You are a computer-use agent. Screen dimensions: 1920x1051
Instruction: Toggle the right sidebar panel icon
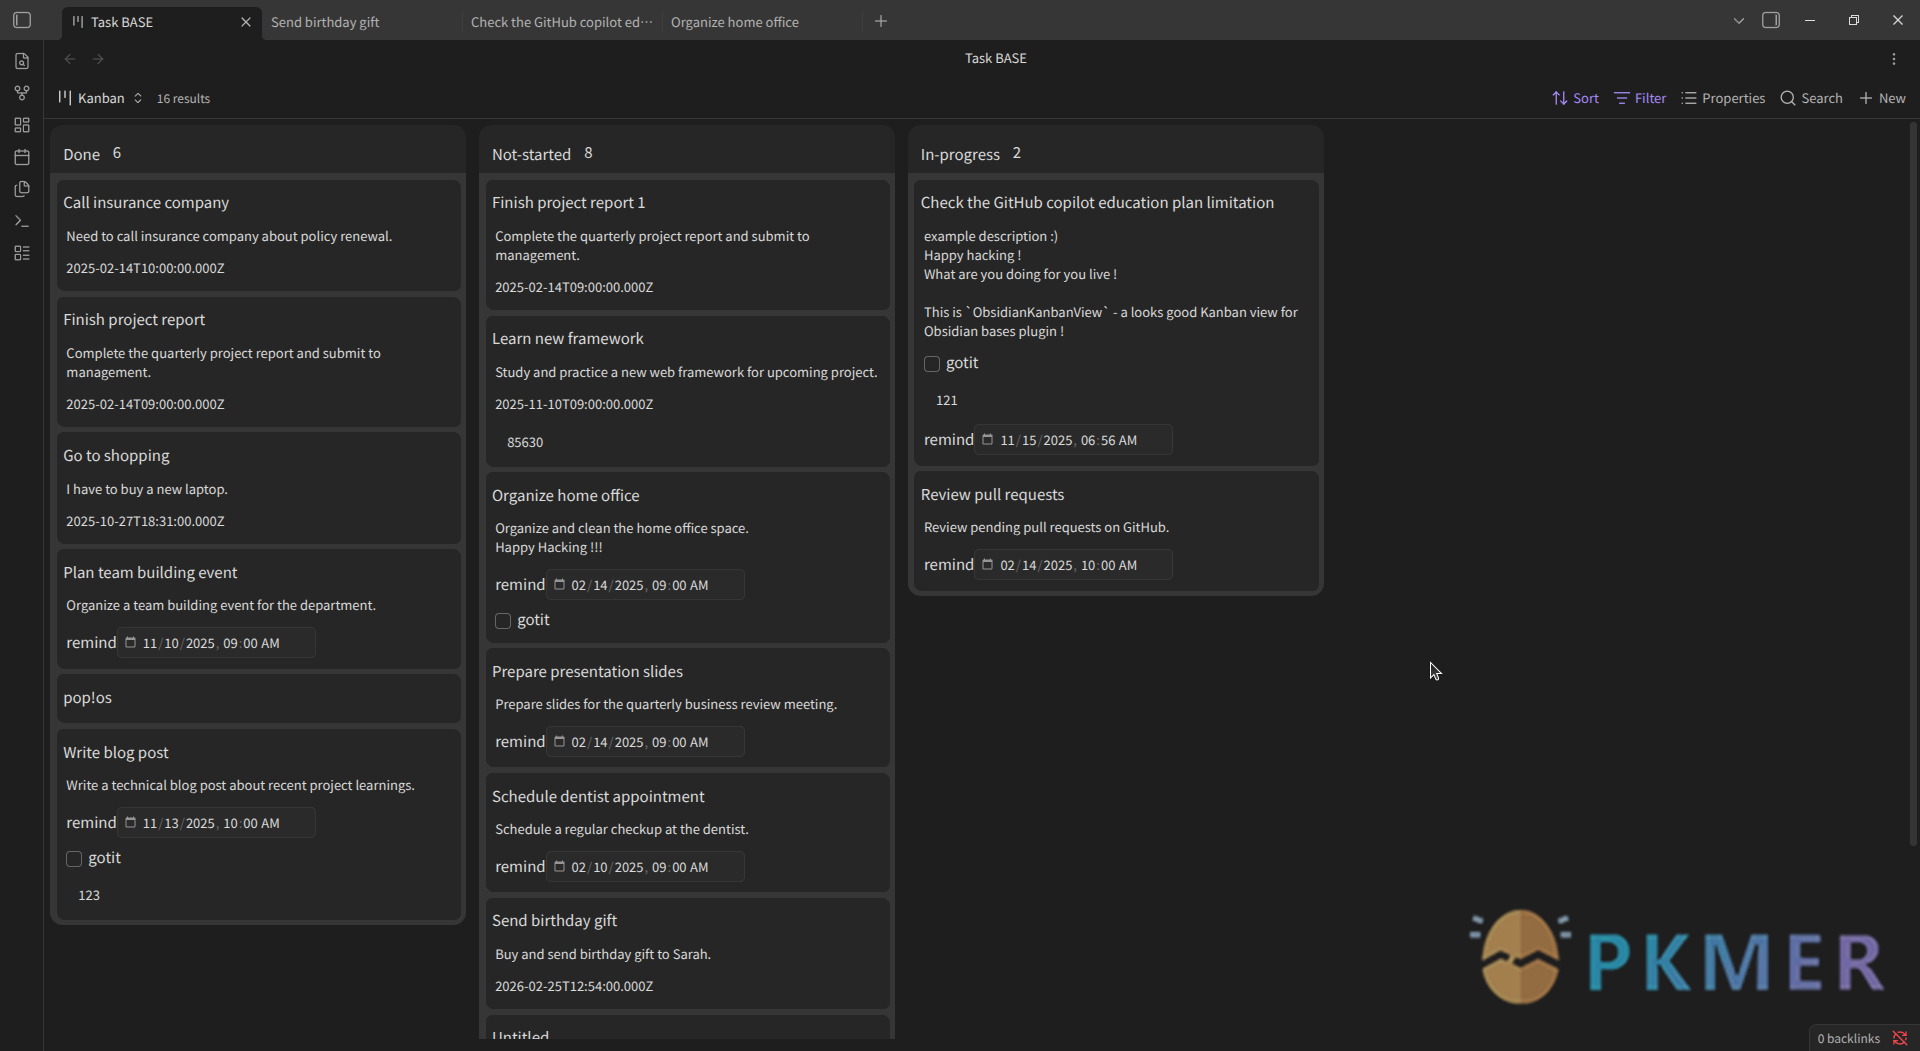[x=1771, y=20]
